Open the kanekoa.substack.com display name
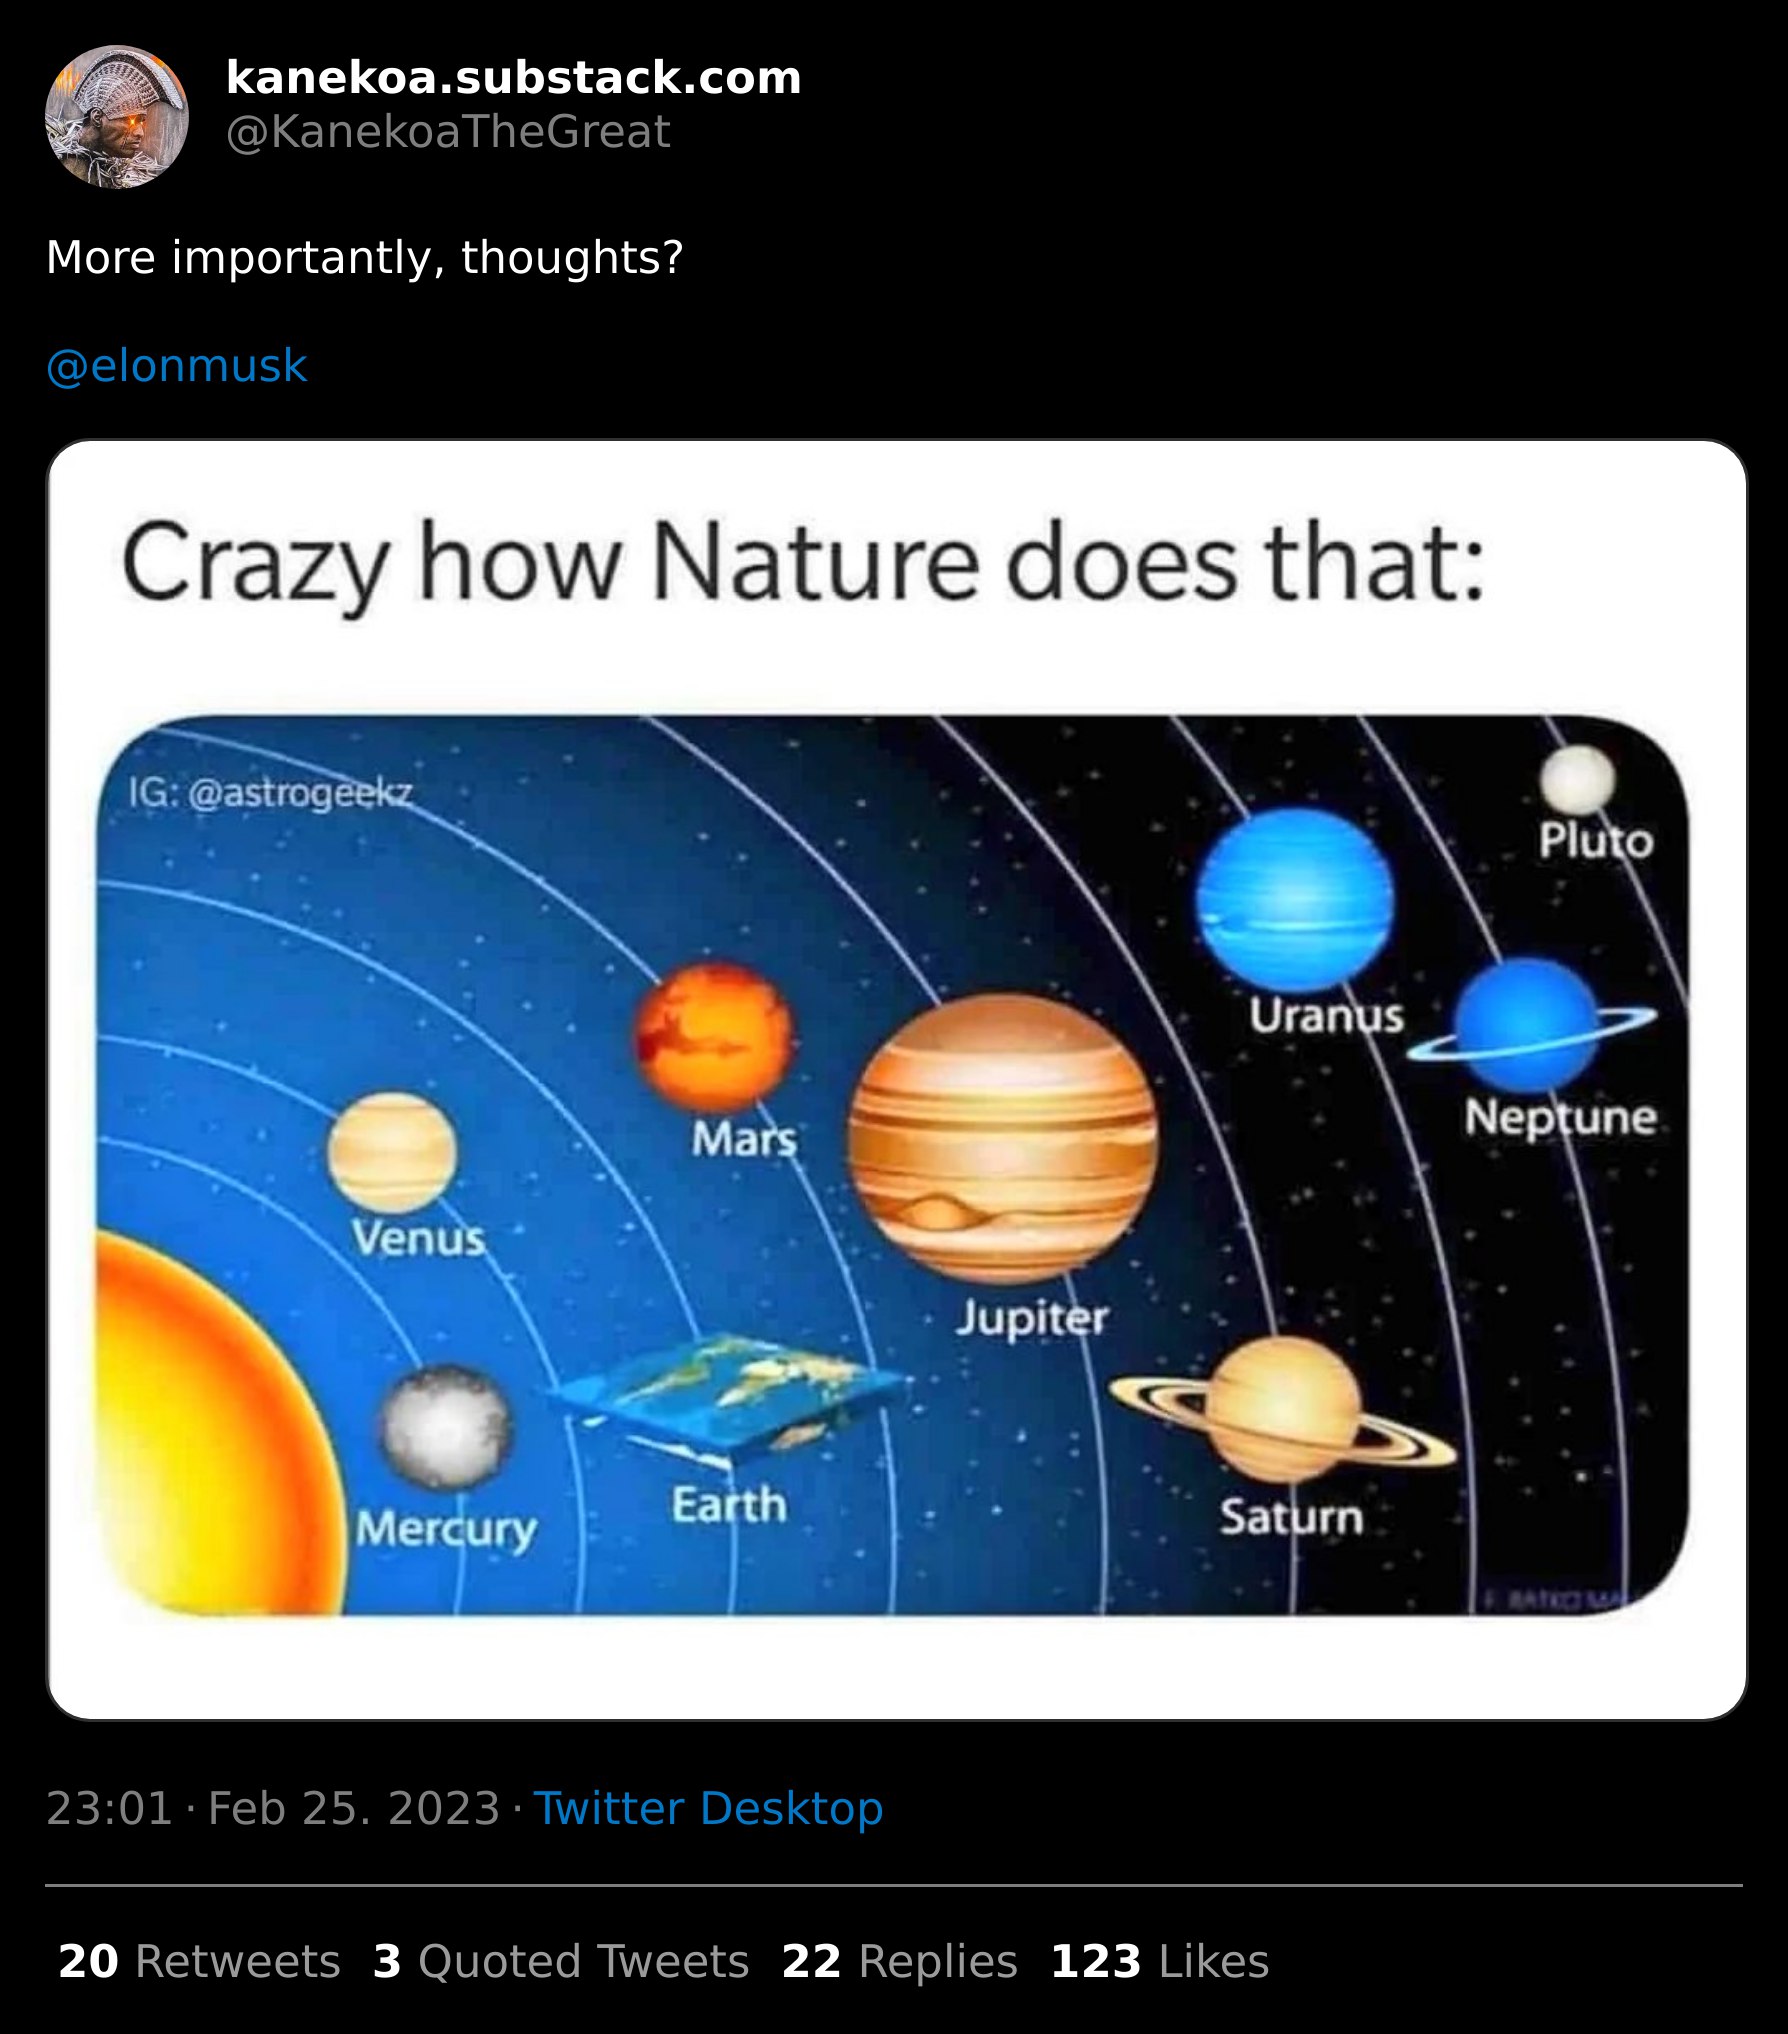The image size is (1788, 2034). tap(513, 78)
